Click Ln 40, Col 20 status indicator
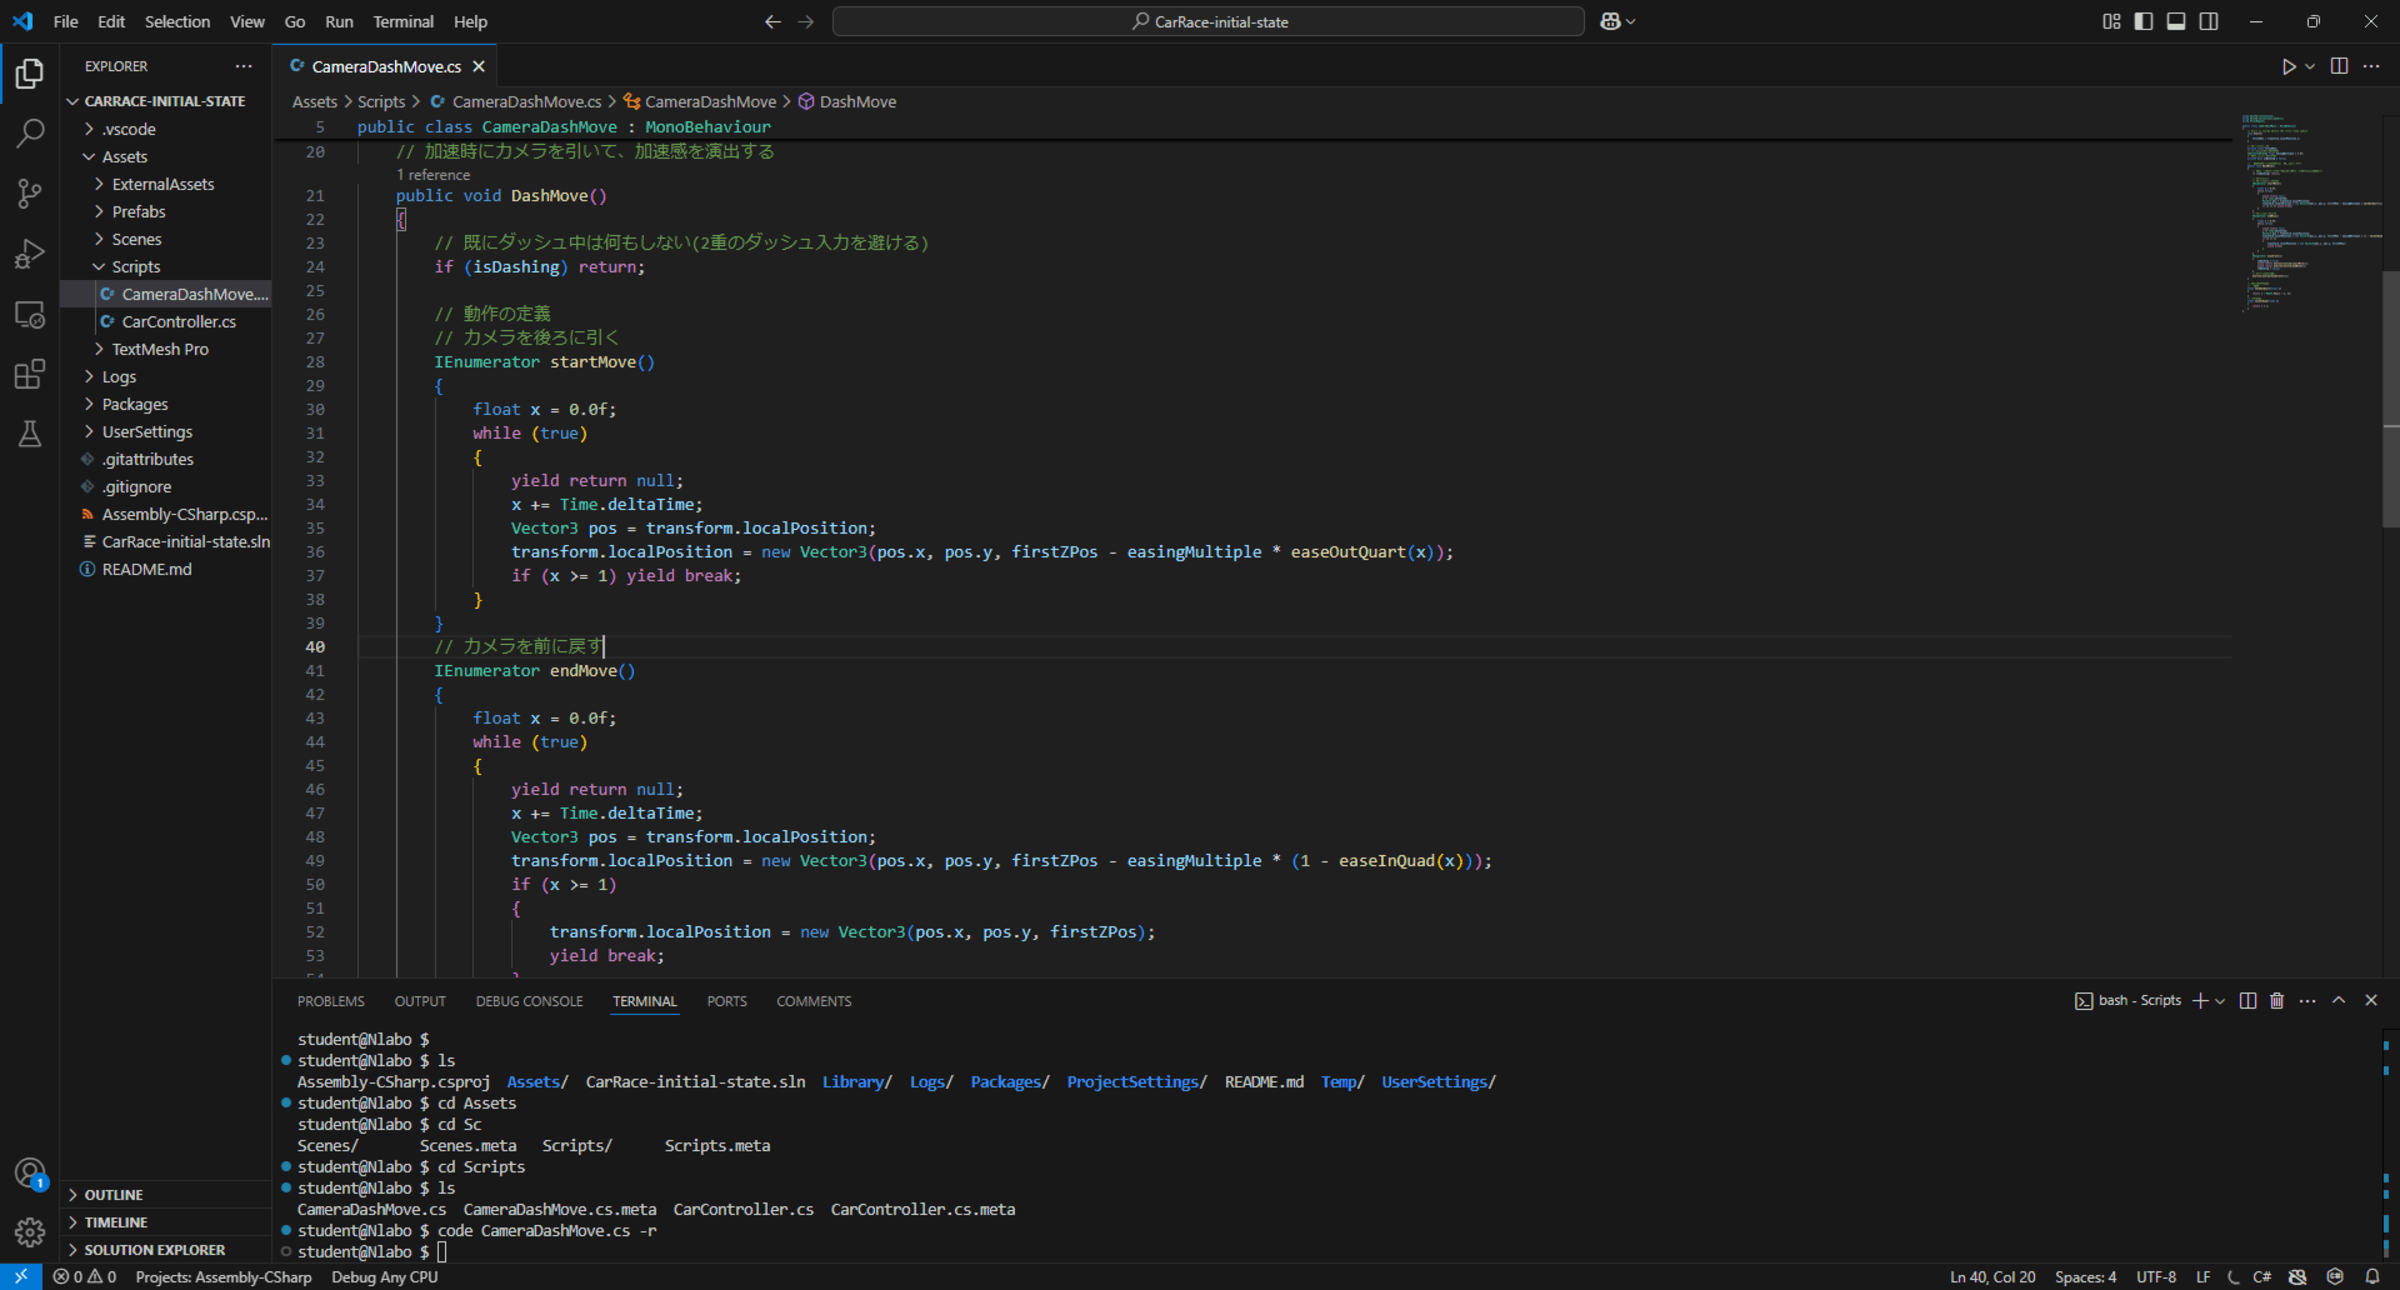The height and width of the screenshot is (1290, 2400). (1991, 1277)
